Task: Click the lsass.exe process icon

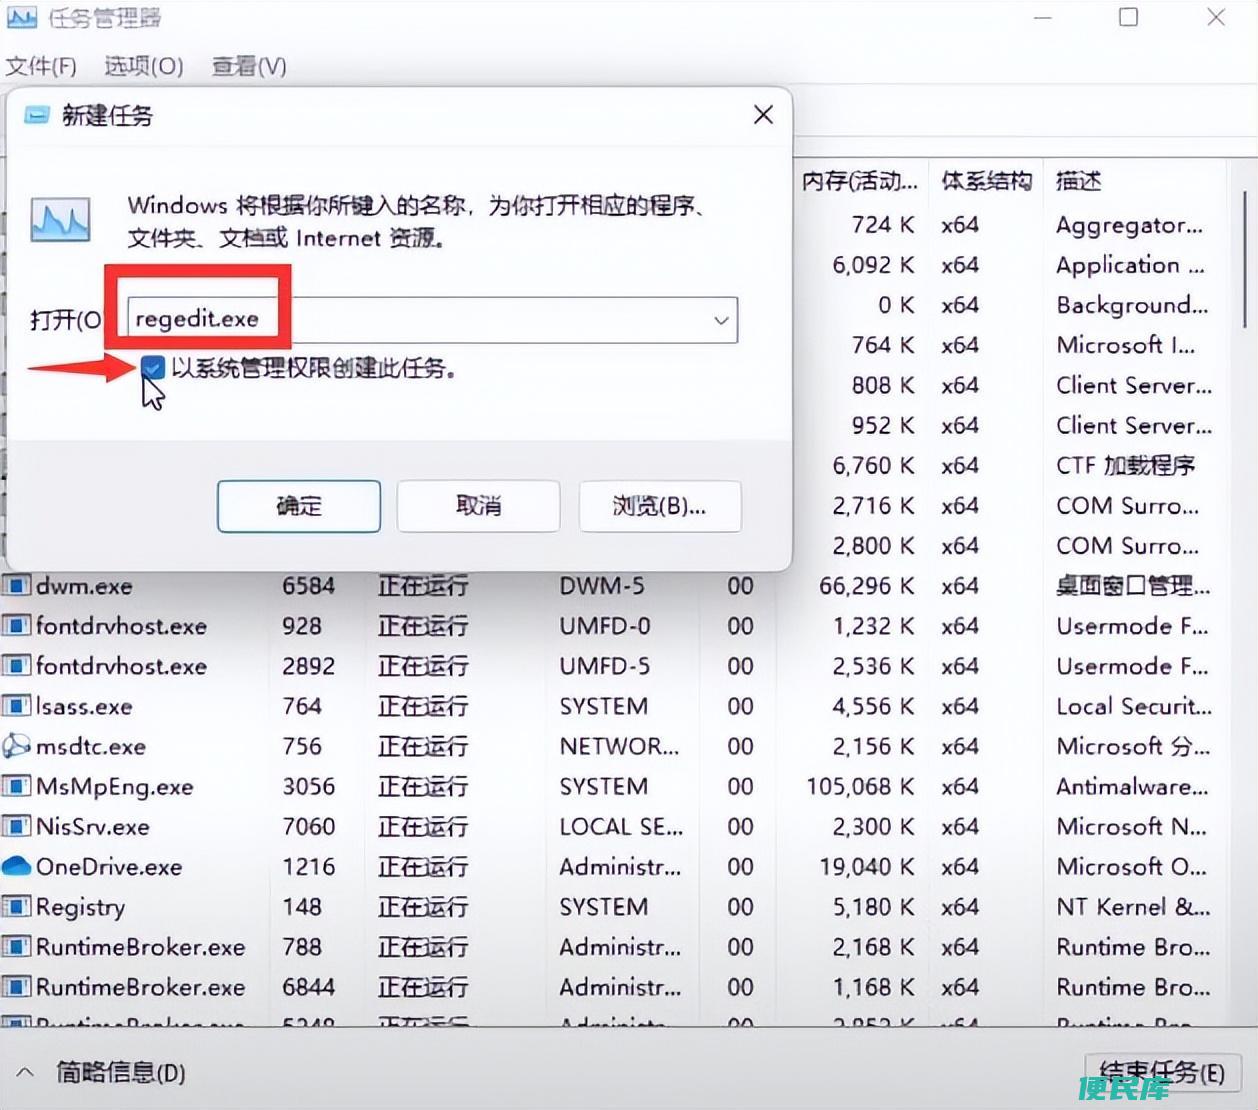Action: pyautogui.click(x=16, y=706)
